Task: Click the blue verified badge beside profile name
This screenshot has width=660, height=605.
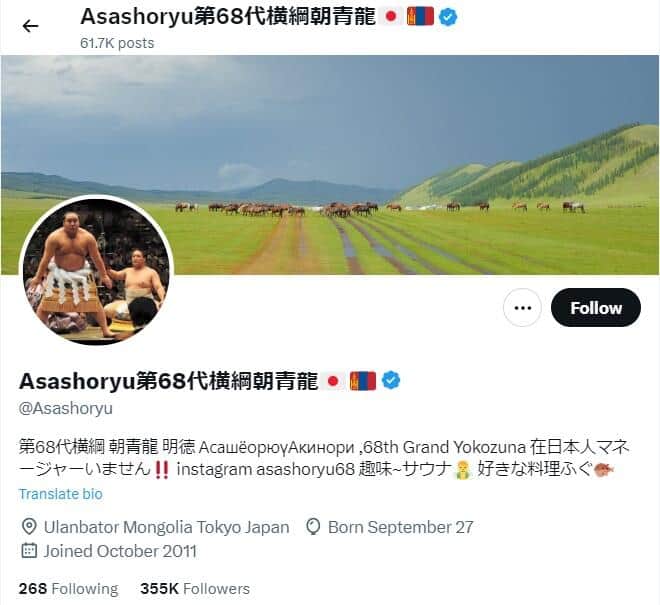Action: point(391,380)
